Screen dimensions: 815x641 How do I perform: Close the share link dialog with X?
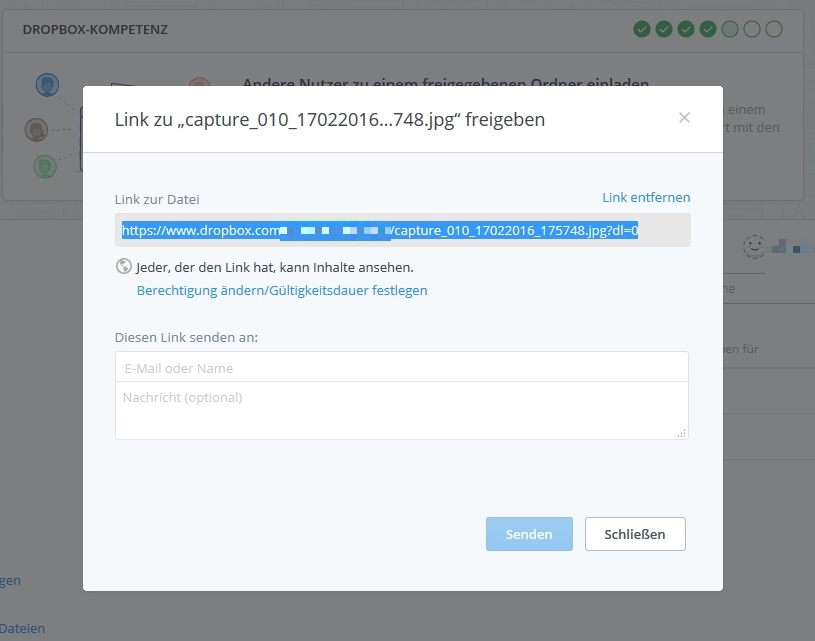pyautogui.click(x=684, y=118)
